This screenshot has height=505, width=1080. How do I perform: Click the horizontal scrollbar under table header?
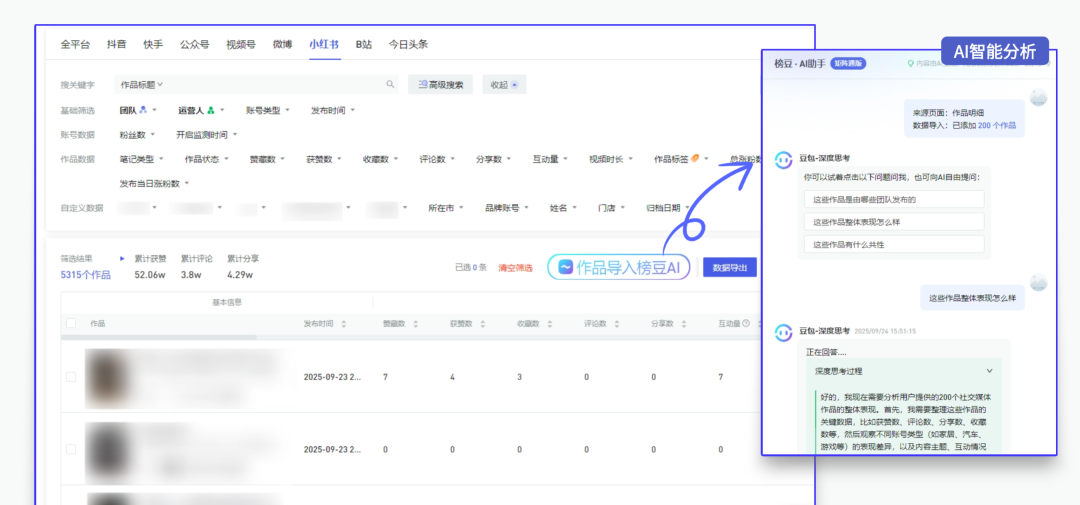coord(158,338)
